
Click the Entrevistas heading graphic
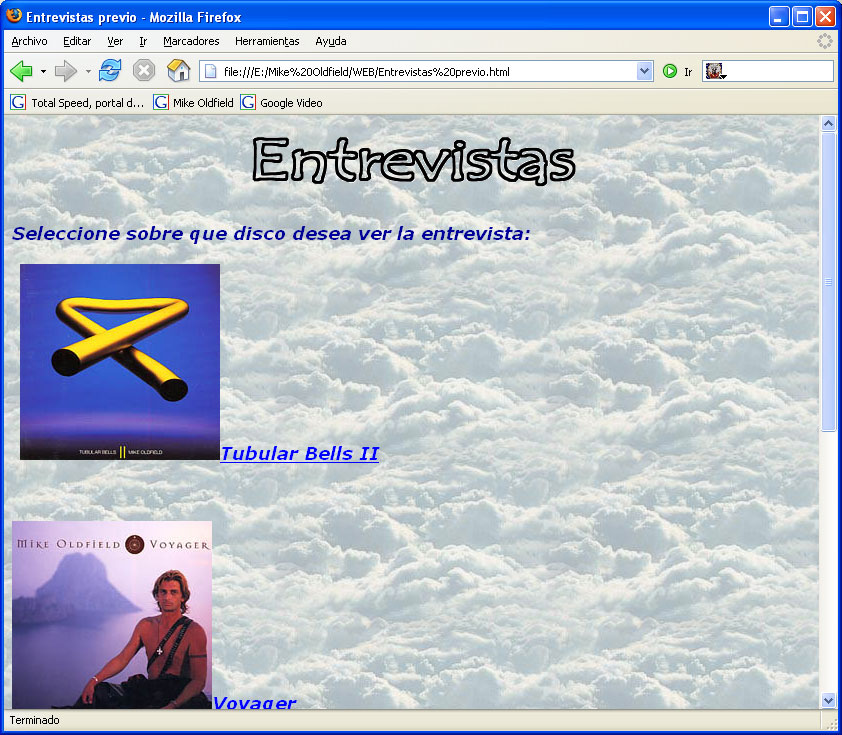[413, 161]
